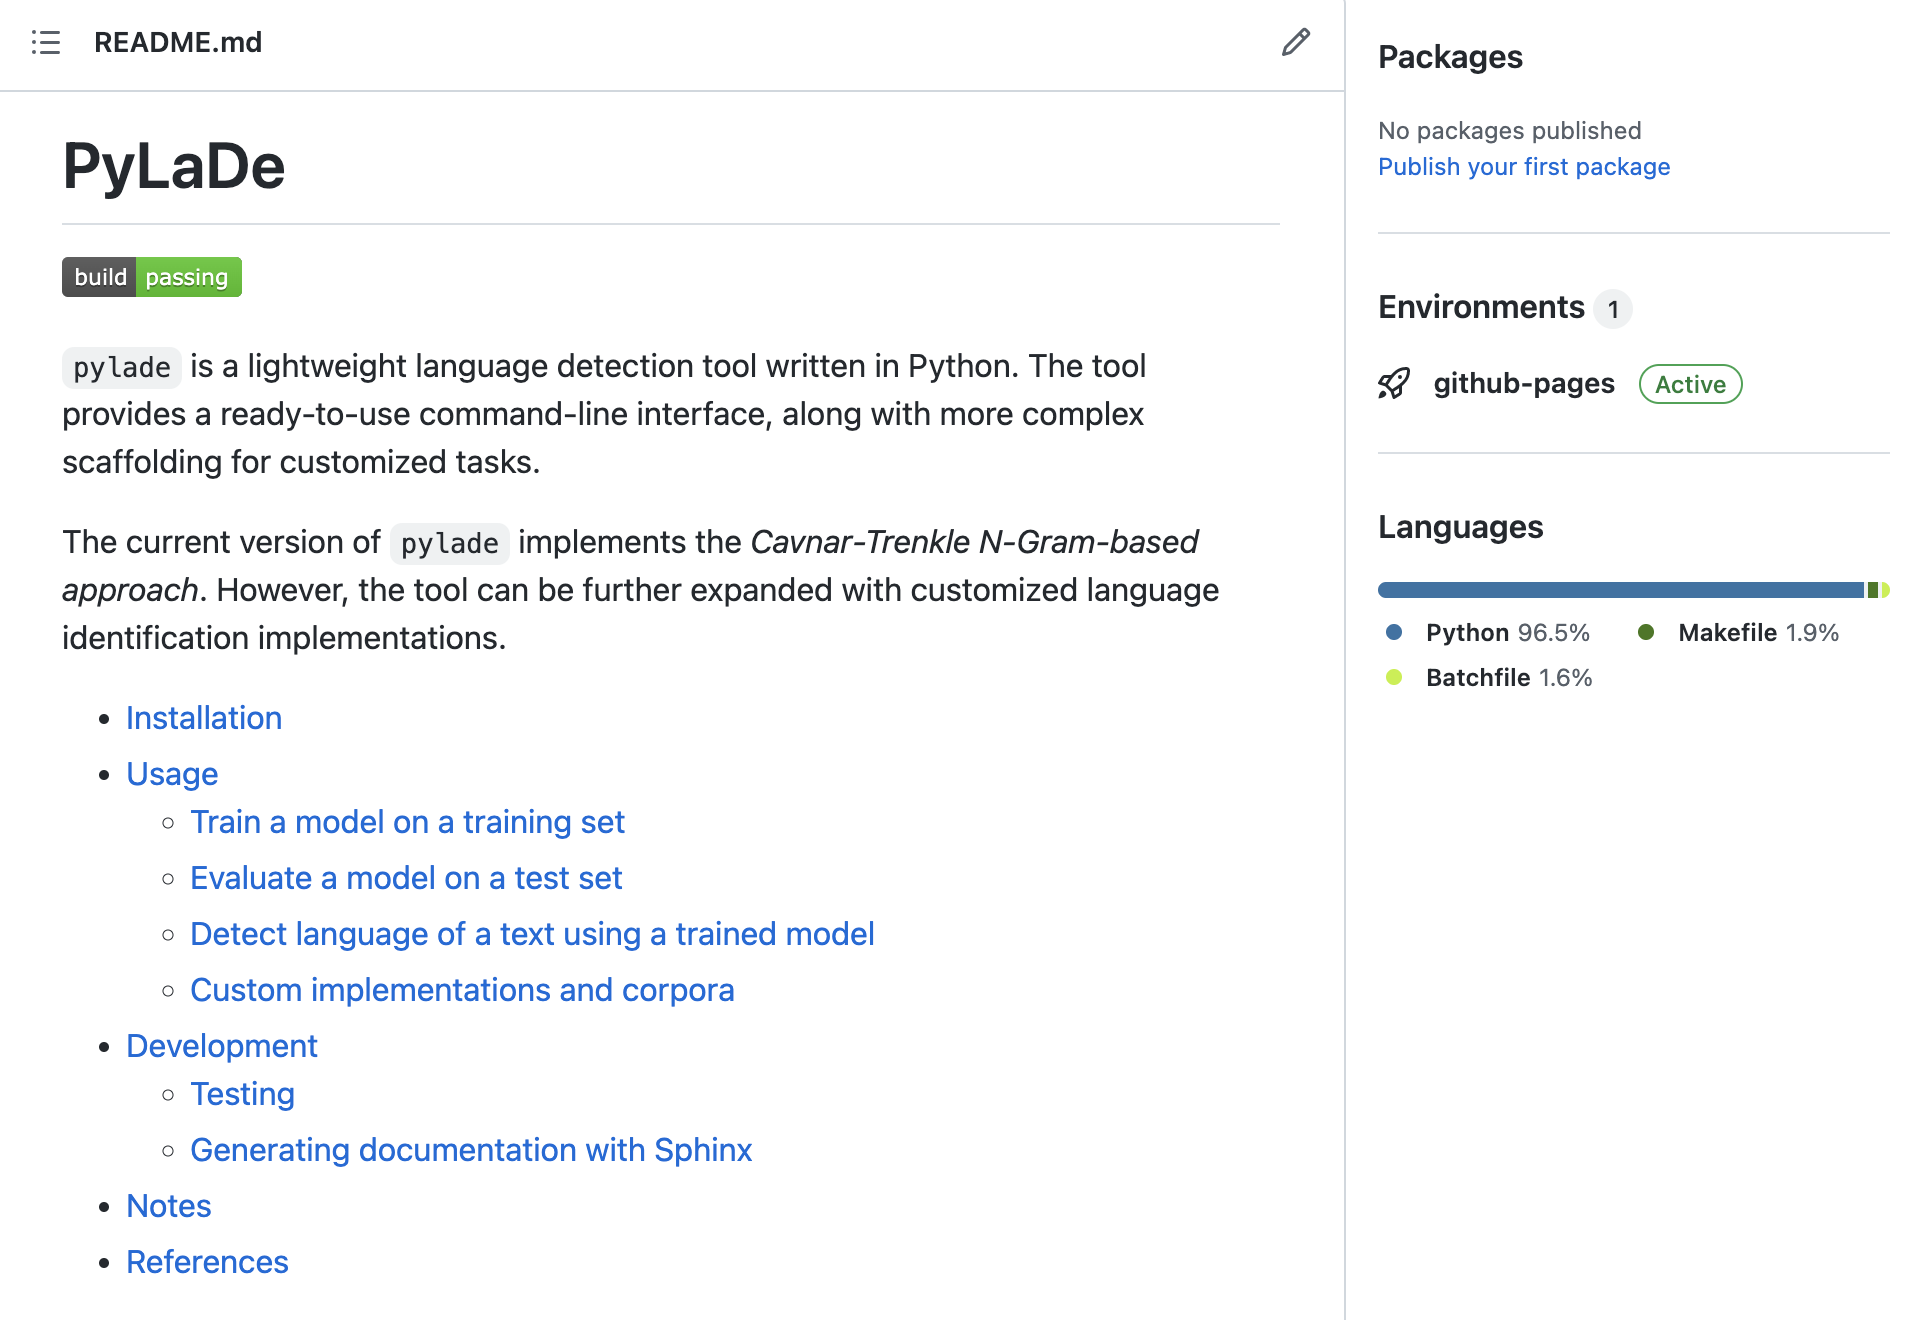Click Publish your first package link
The width and height of the screenshot is (1910, 1320).
(1524, 167)
